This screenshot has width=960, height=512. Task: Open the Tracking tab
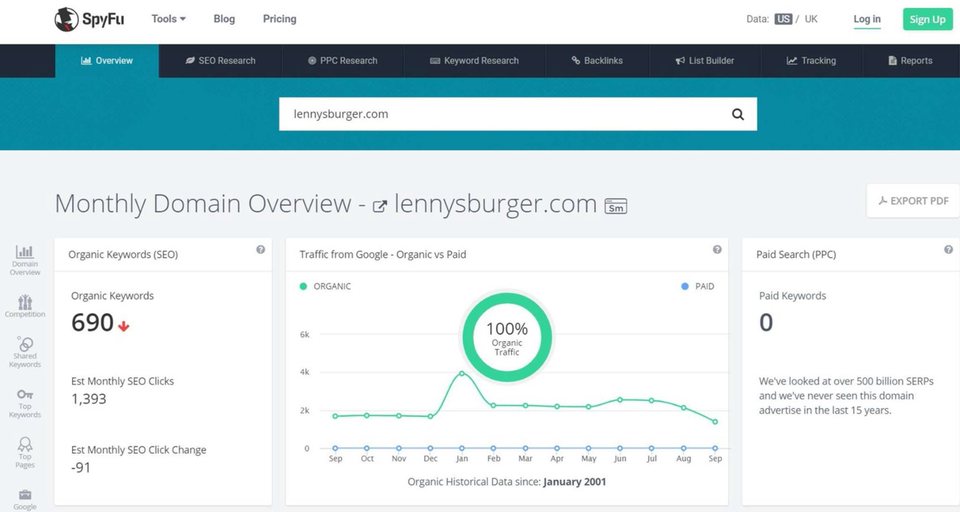click(811, 61)
